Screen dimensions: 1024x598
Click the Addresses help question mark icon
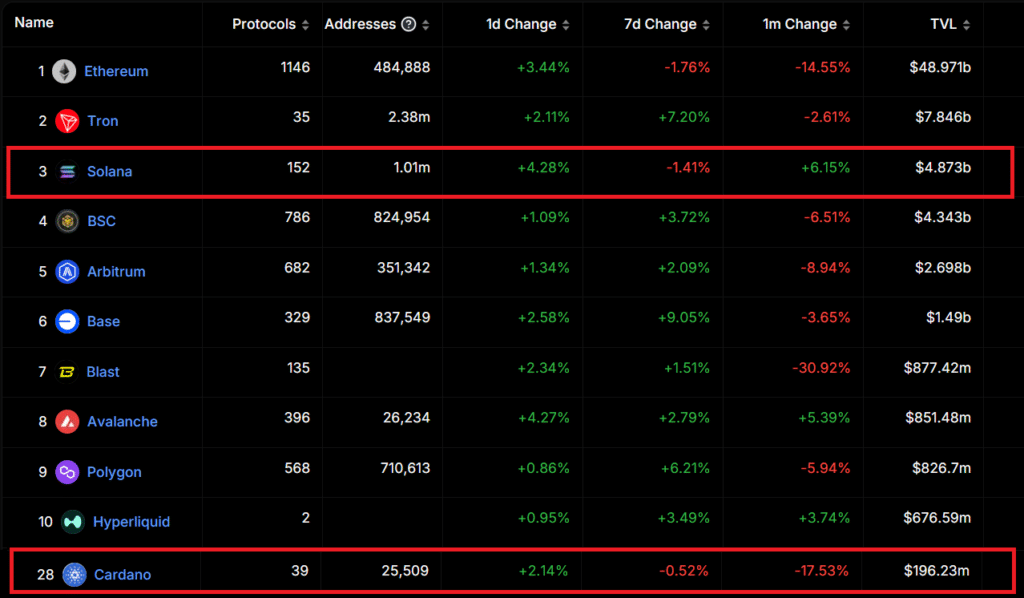(x=408, y=24)
